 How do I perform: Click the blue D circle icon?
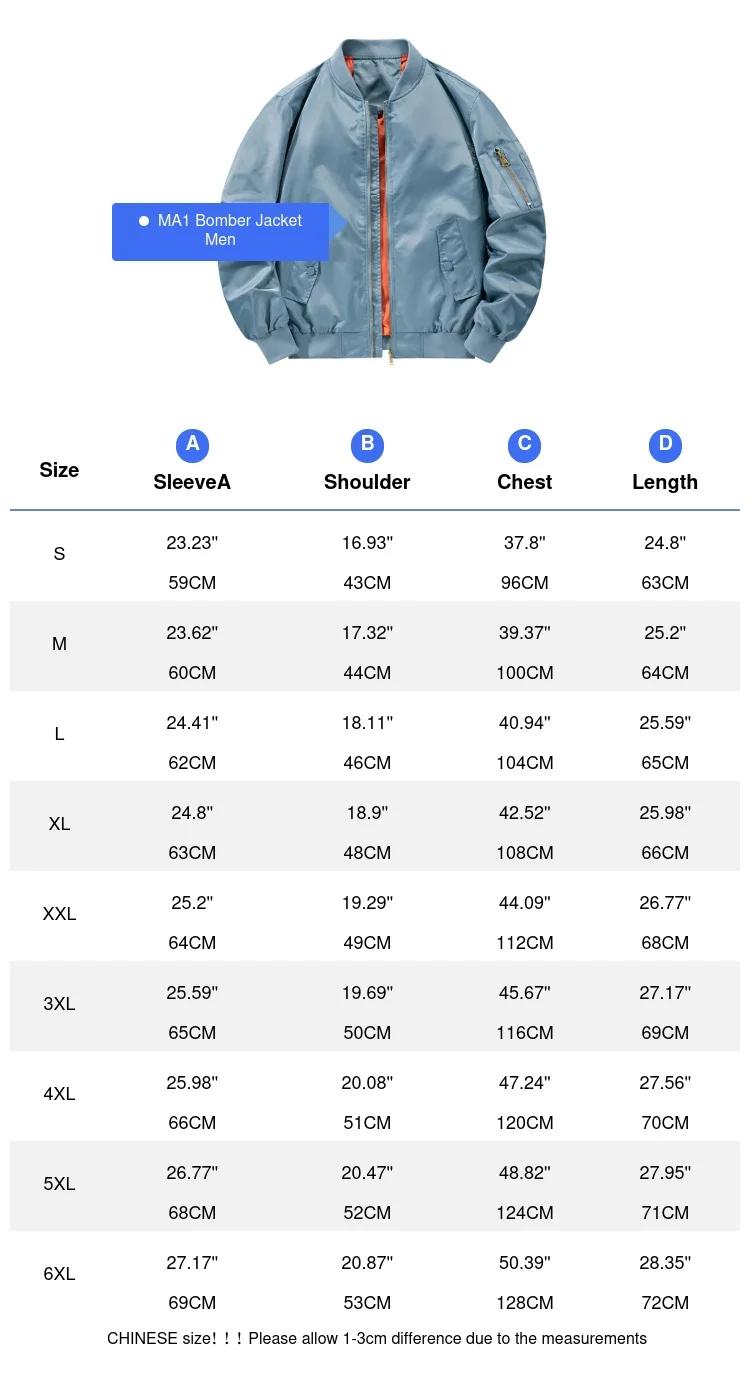(x=665, y=445)
